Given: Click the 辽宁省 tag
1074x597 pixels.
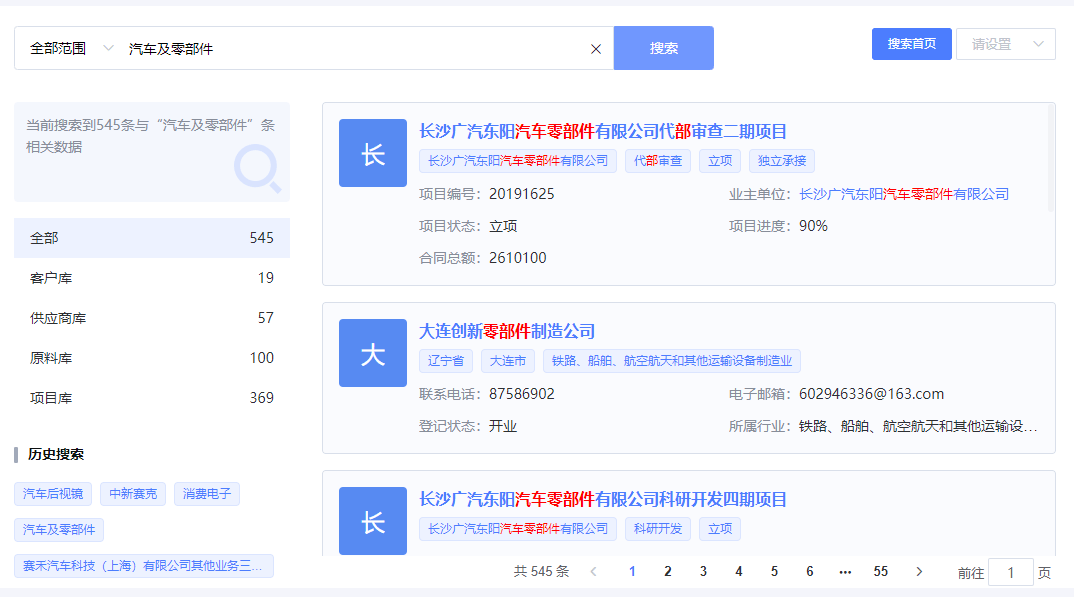Looking at the screenshot, I should (x=446, y=361).
